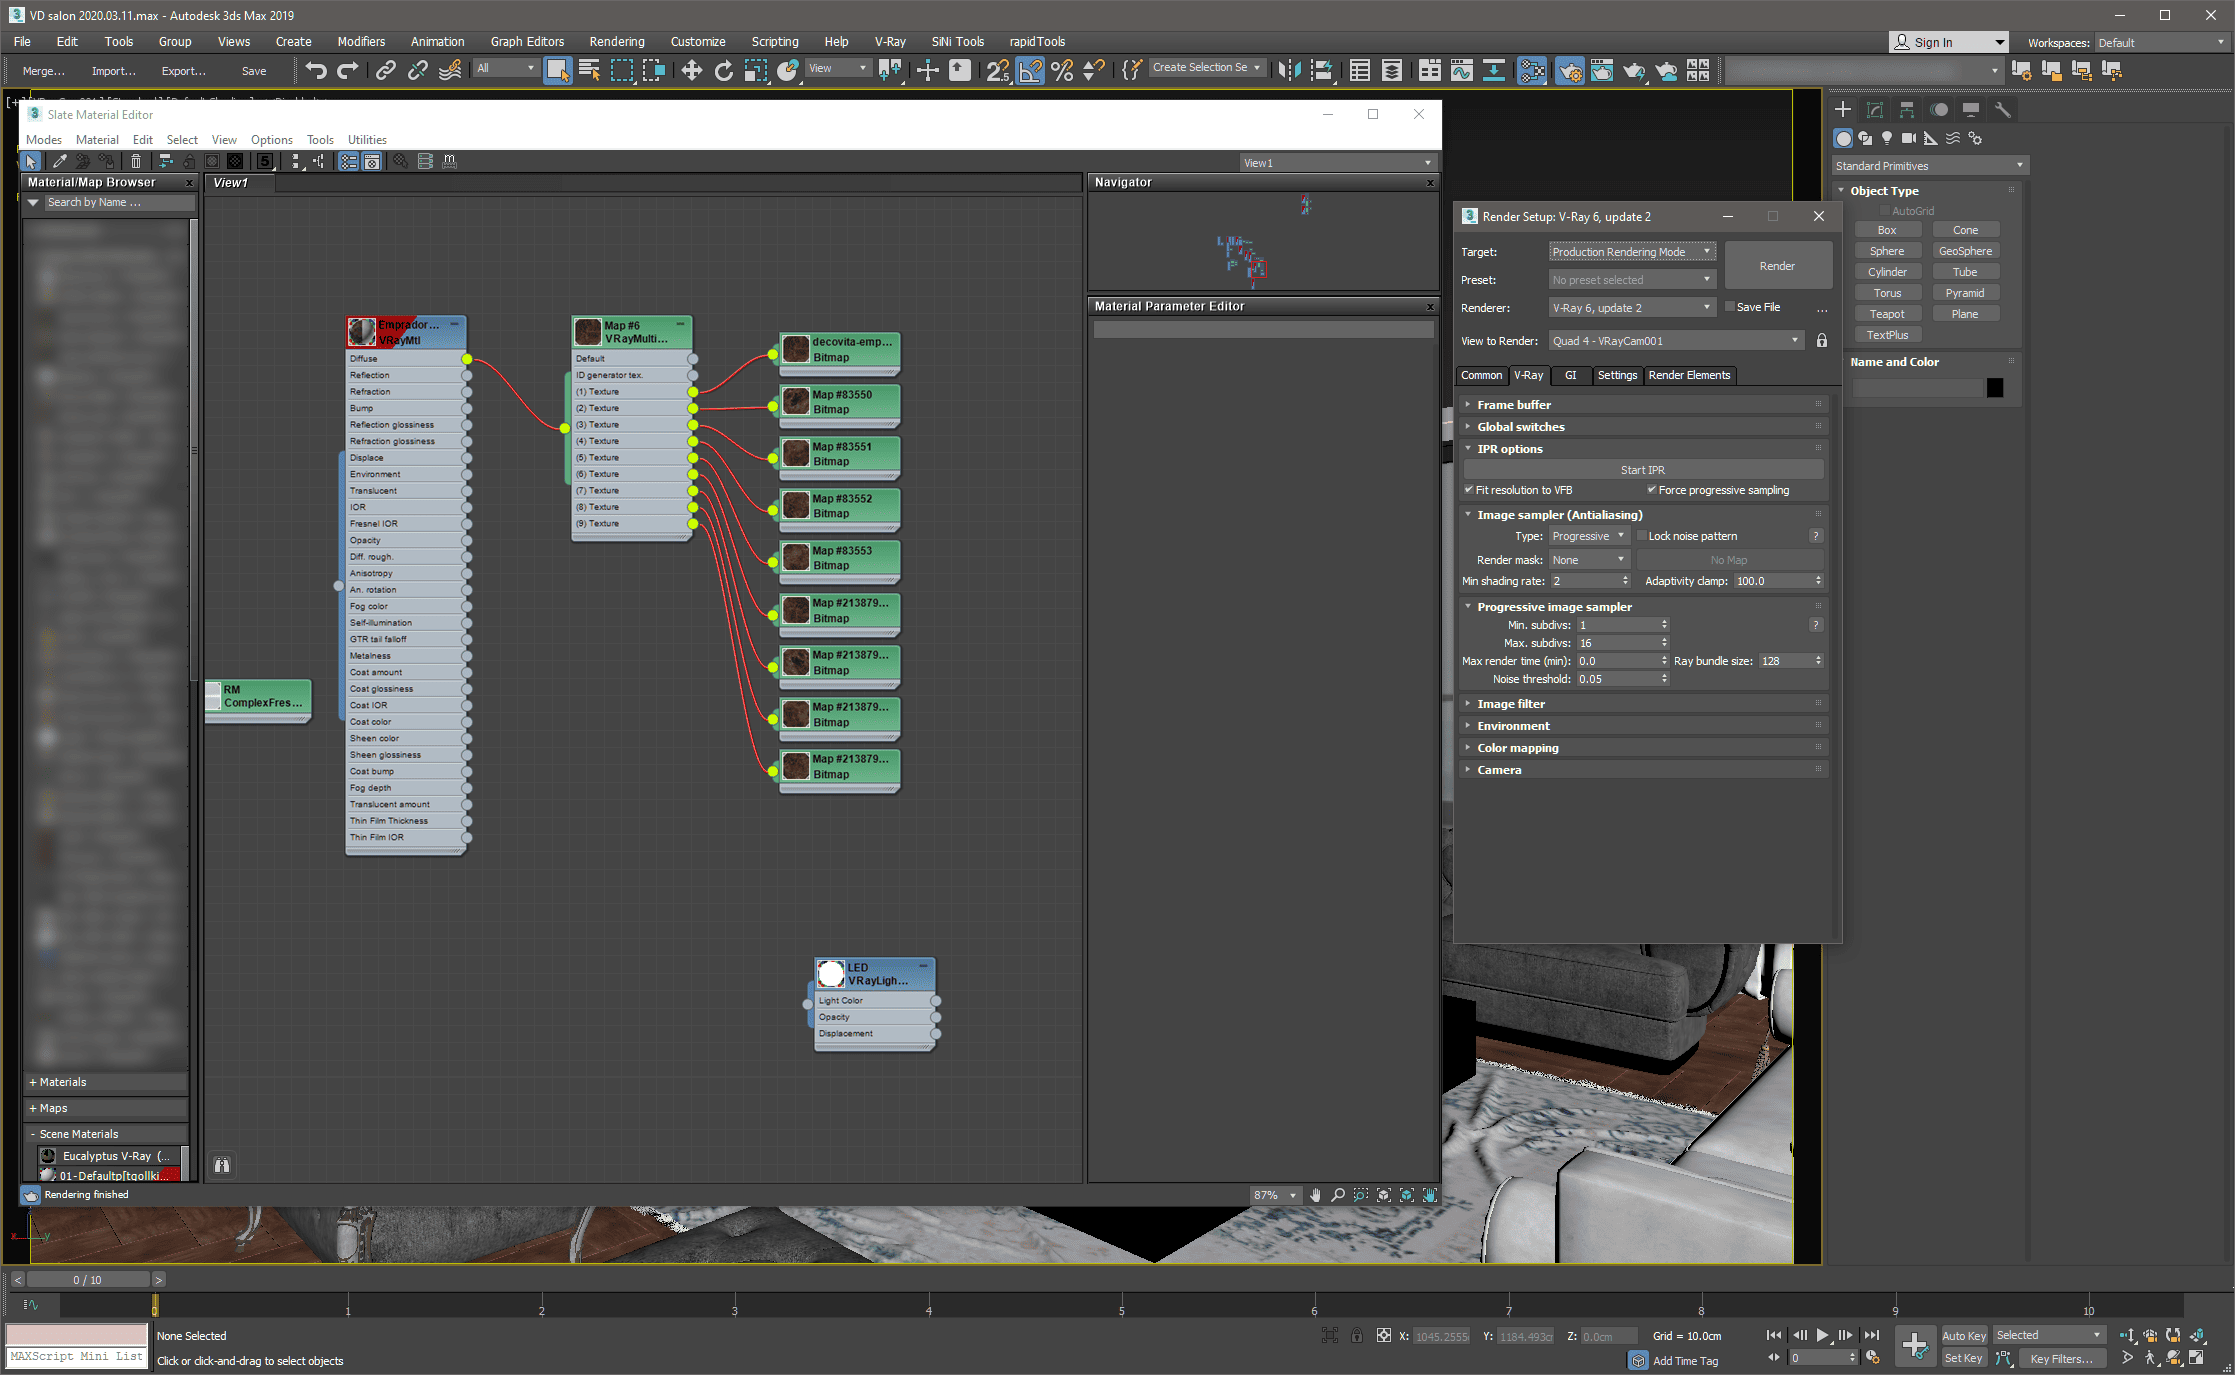
Task: Open the Renderer dropdown
Action: tap(1632, 308)
